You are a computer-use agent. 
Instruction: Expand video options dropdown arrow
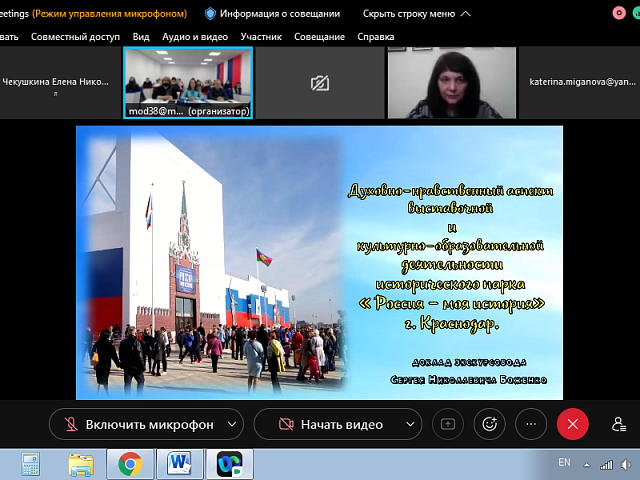(409, 424)
